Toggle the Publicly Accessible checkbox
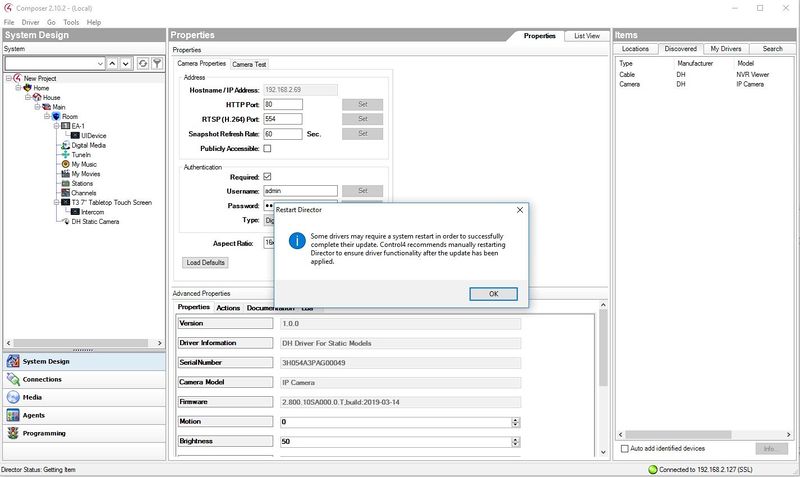The height and width of the screenshot is (477, 800). pos(267,148)
